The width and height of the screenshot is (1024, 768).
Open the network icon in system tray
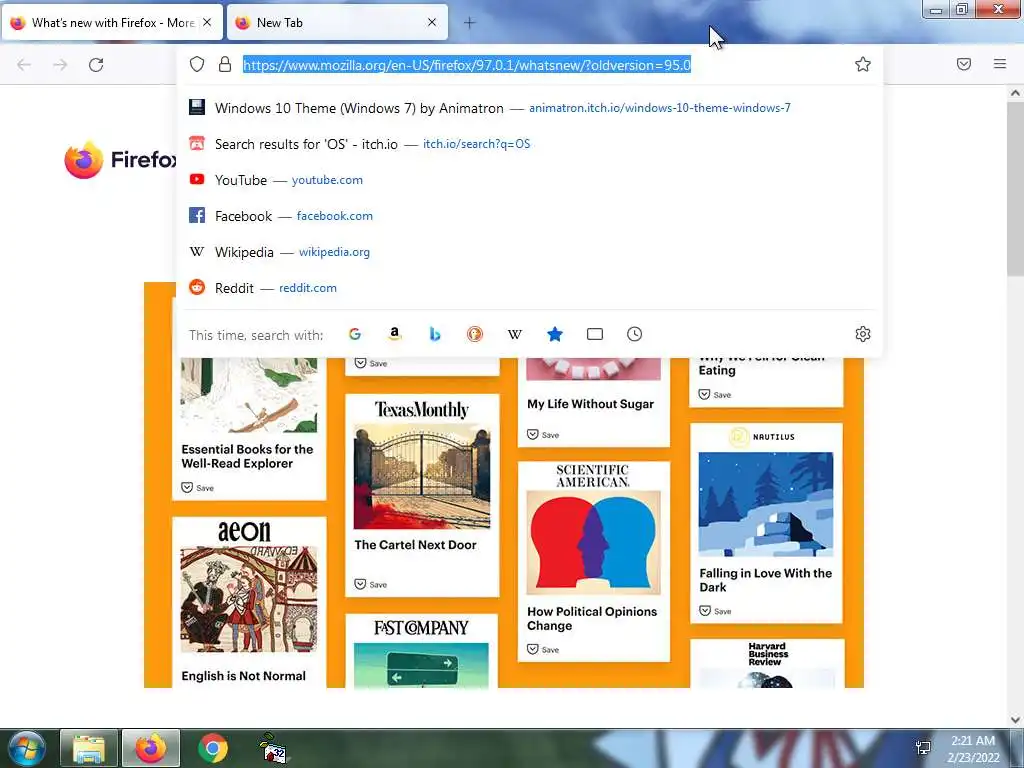923,748
